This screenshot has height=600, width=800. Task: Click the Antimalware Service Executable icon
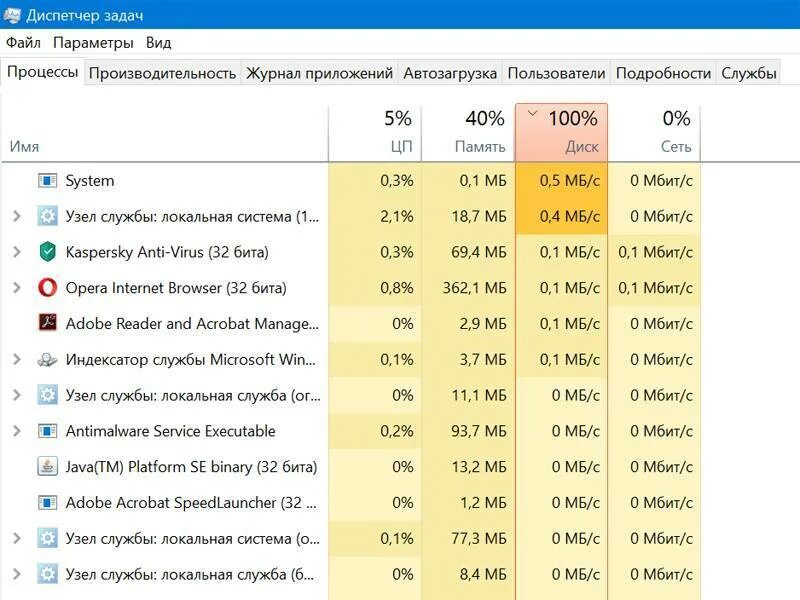tap(47, 431)
